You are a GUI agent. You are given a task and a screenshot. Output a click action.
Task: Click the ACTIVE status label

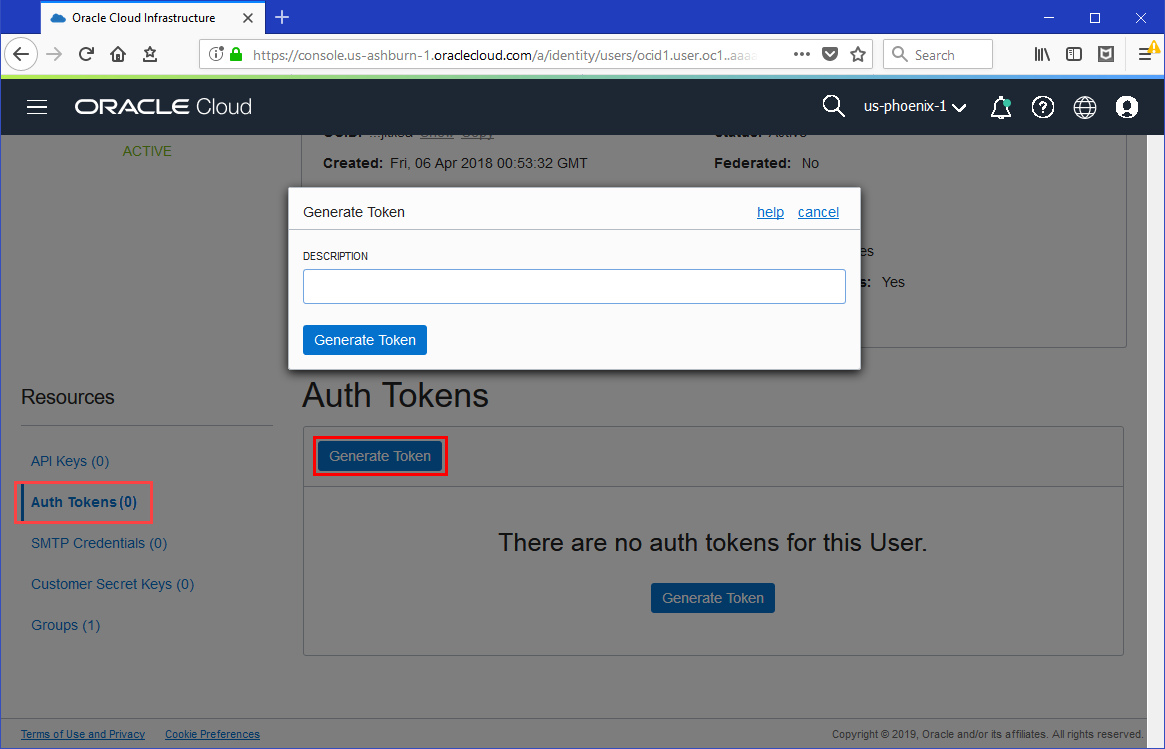[147, 152]
